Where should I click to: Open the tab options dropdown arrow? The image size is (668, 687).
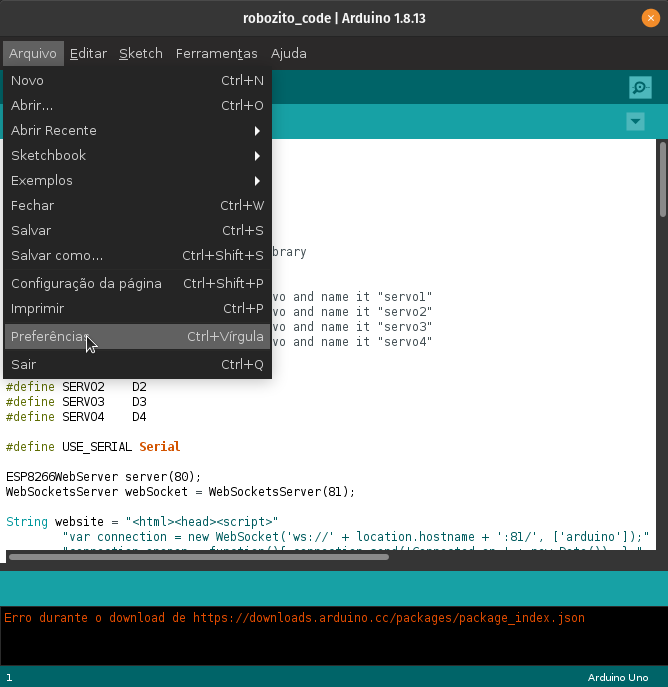tap(635, 121)
